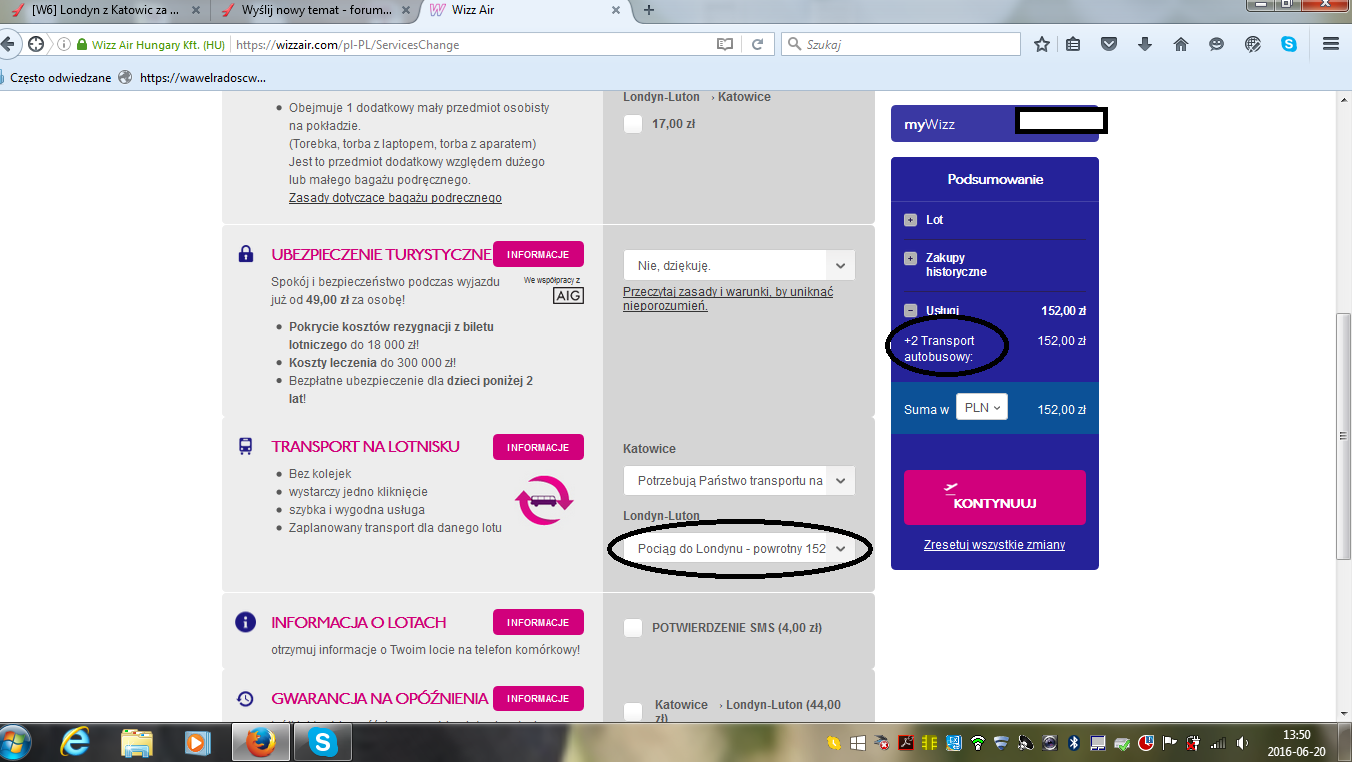Check the Katowice–Londyn-Luton delay guarantee box
This screenshot has height=768, width=1366.
[x=632, y=711]
